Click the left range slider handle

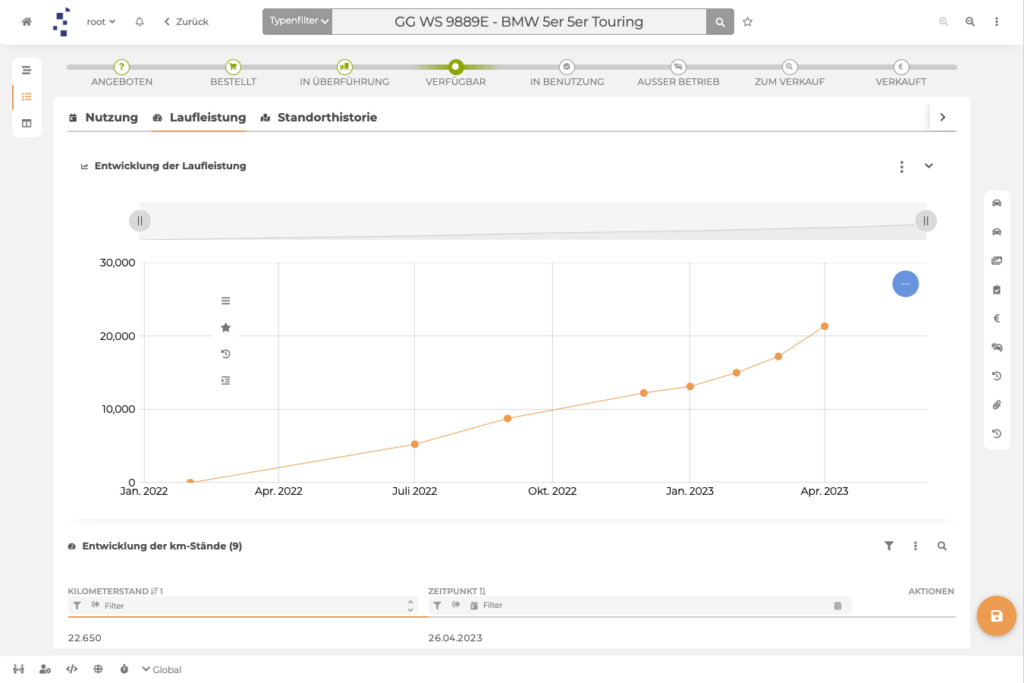140,221
